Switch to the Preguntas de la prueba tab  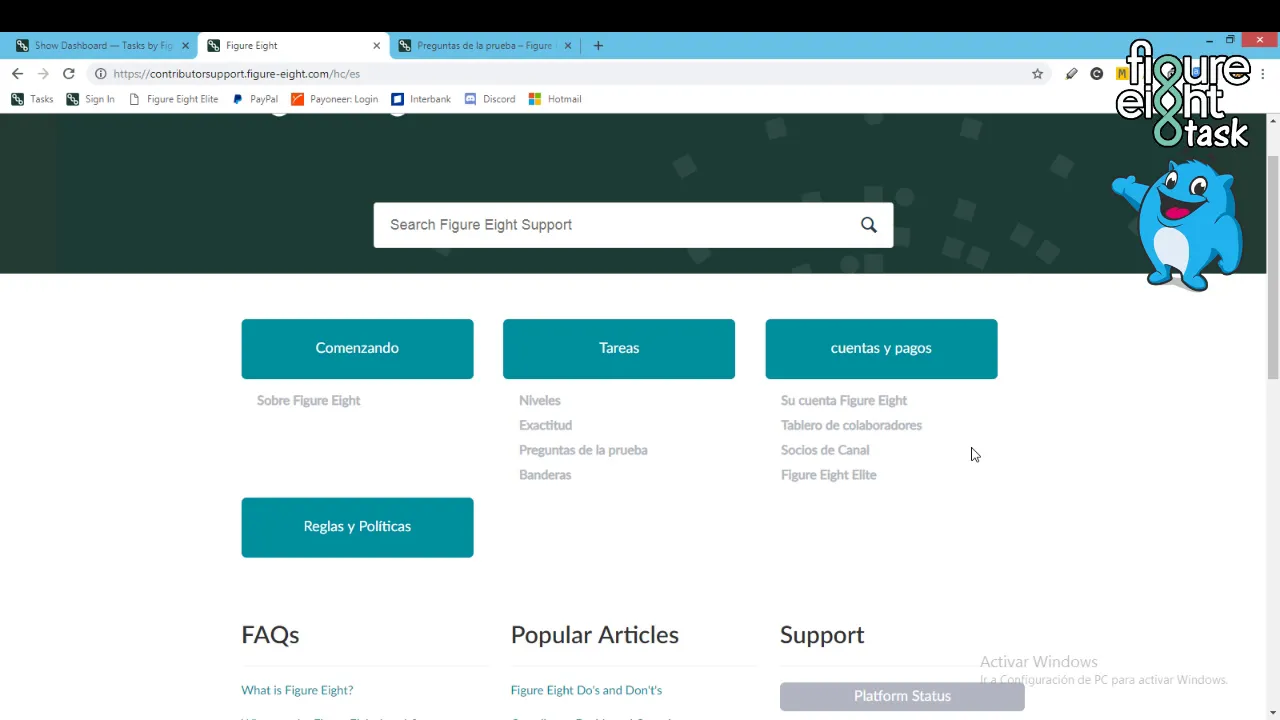tap(484, 46)
